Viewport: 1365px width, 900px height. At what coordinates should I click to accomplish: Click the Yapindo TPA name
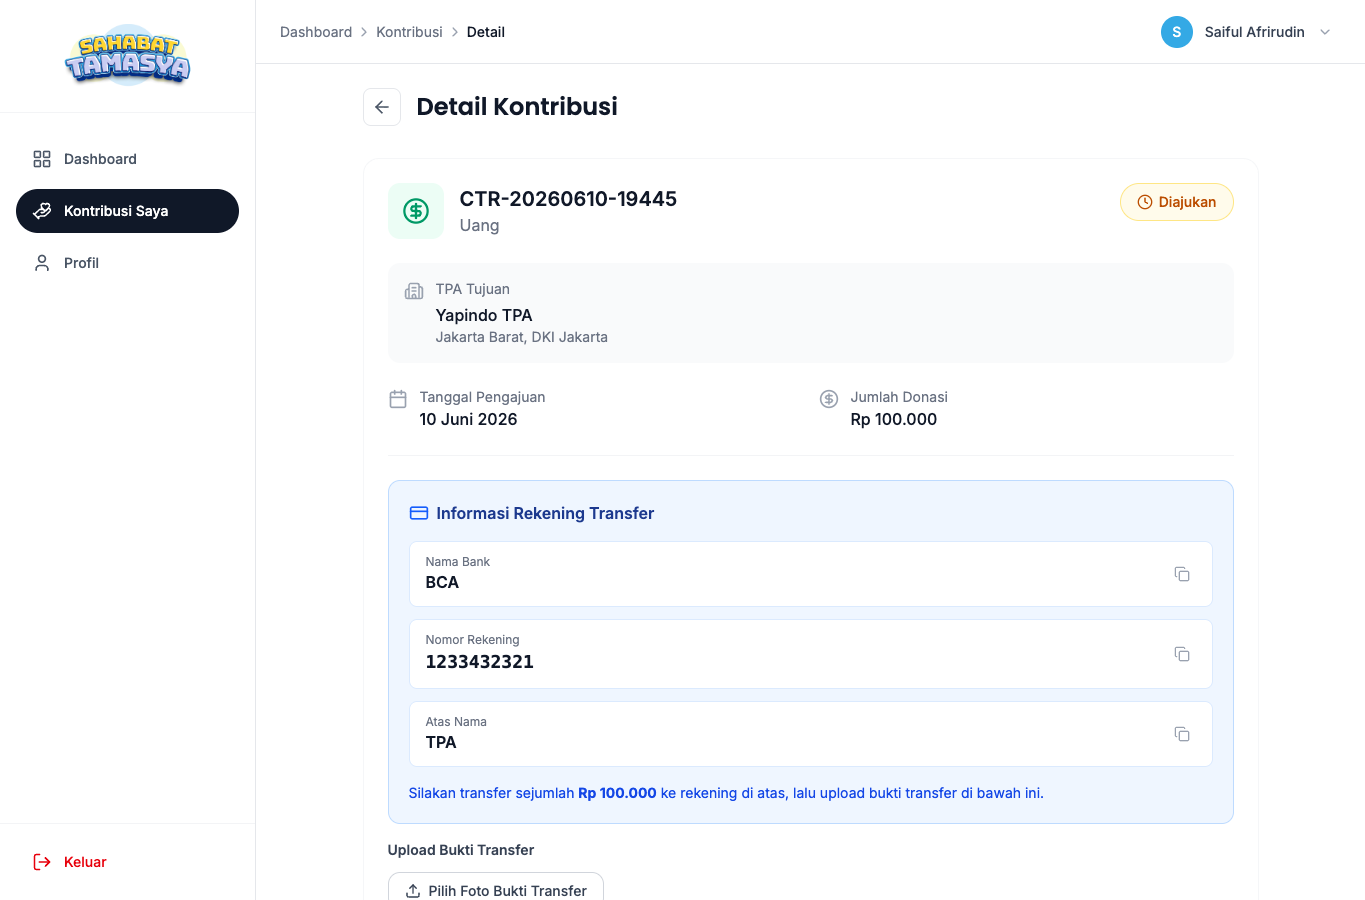pos(484,315)
